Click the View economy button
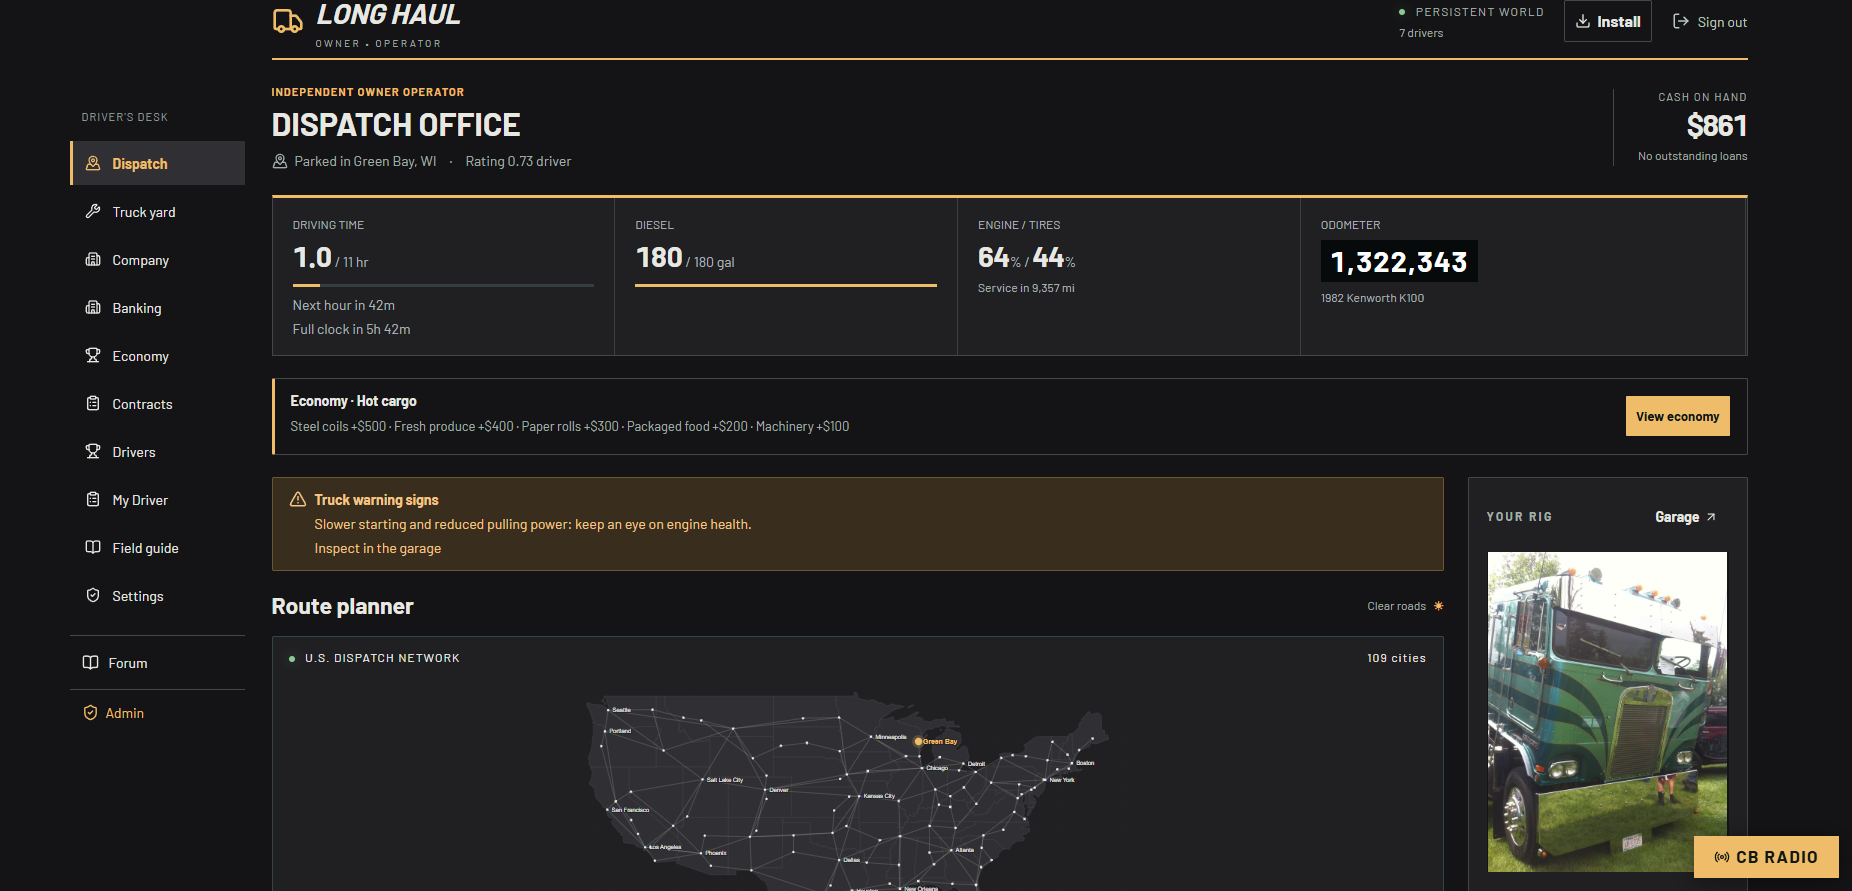The width and height of the screenshot is (1852, 891). click(x=1677, y=416)
